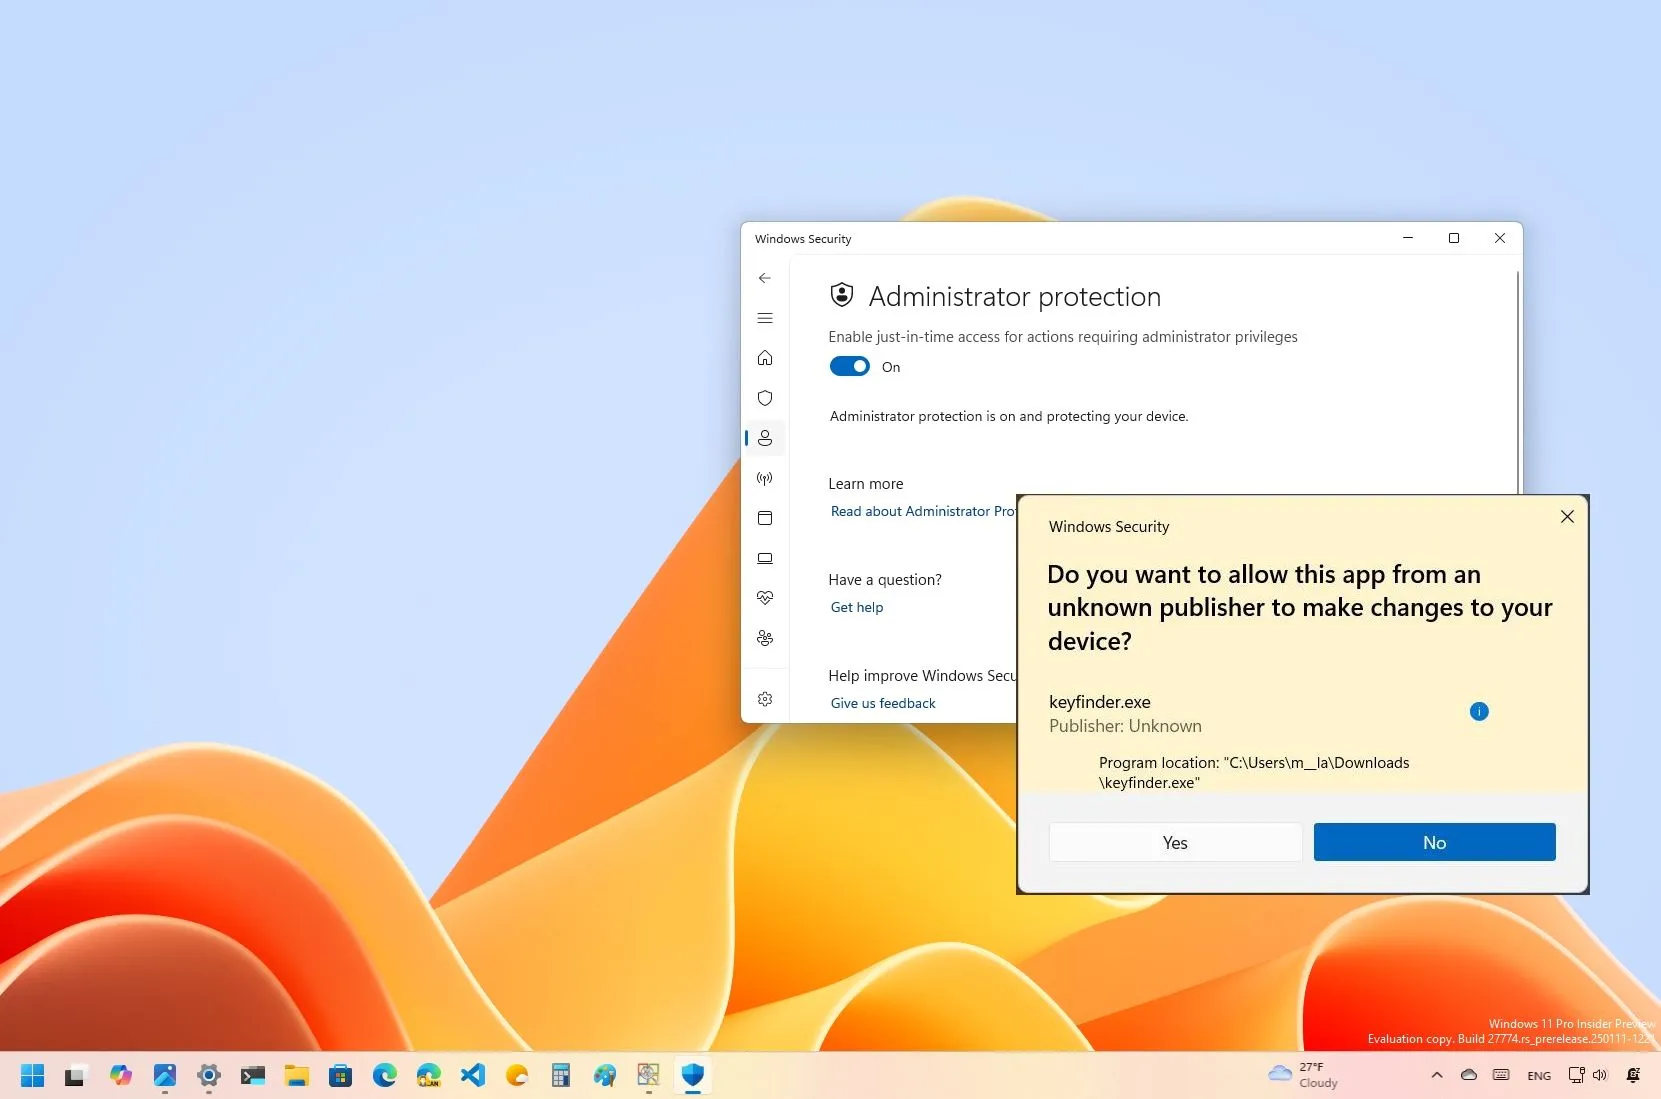
Task: Turn off Administrator protection toggle
Action: (849, 366)
